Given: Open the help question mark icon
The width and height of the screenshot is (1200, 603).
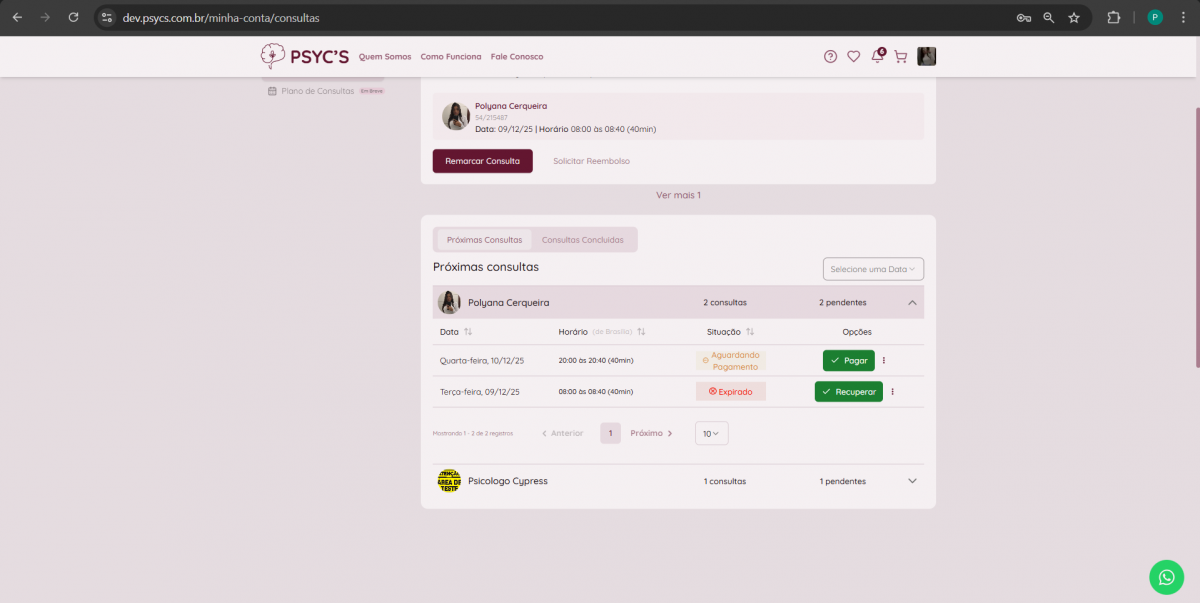Looking at the screenshot, I should pyautogui.click(x=830, y=57).
